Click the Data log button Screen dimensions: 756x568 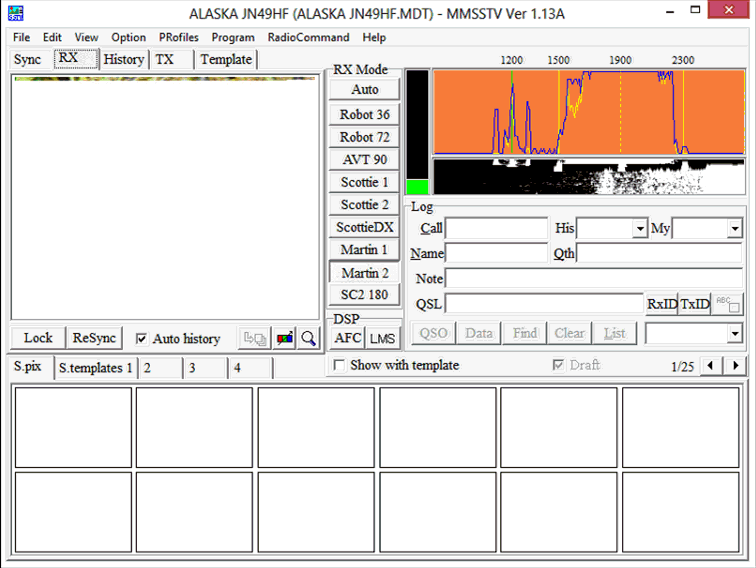point(479,333)
